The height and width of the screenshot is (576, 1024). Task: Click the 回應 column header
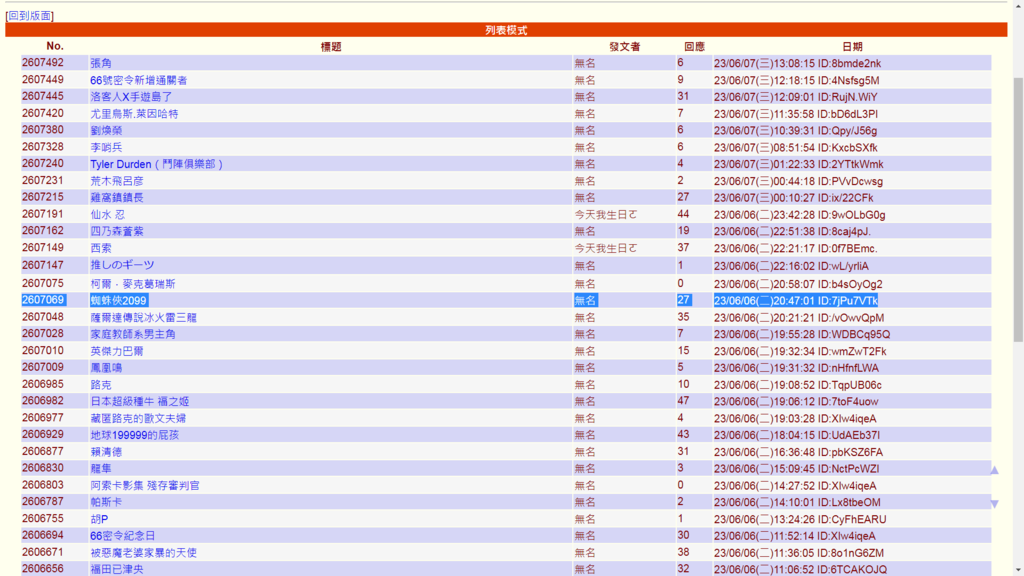694,46
